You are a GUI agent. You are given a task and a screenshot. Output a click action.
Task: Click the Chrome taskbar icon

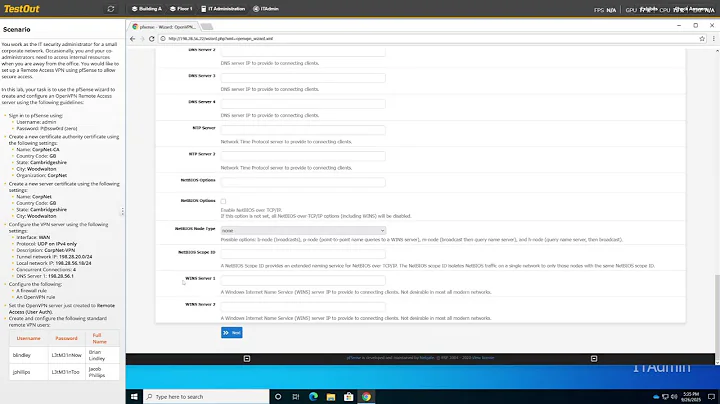point(366,397)
